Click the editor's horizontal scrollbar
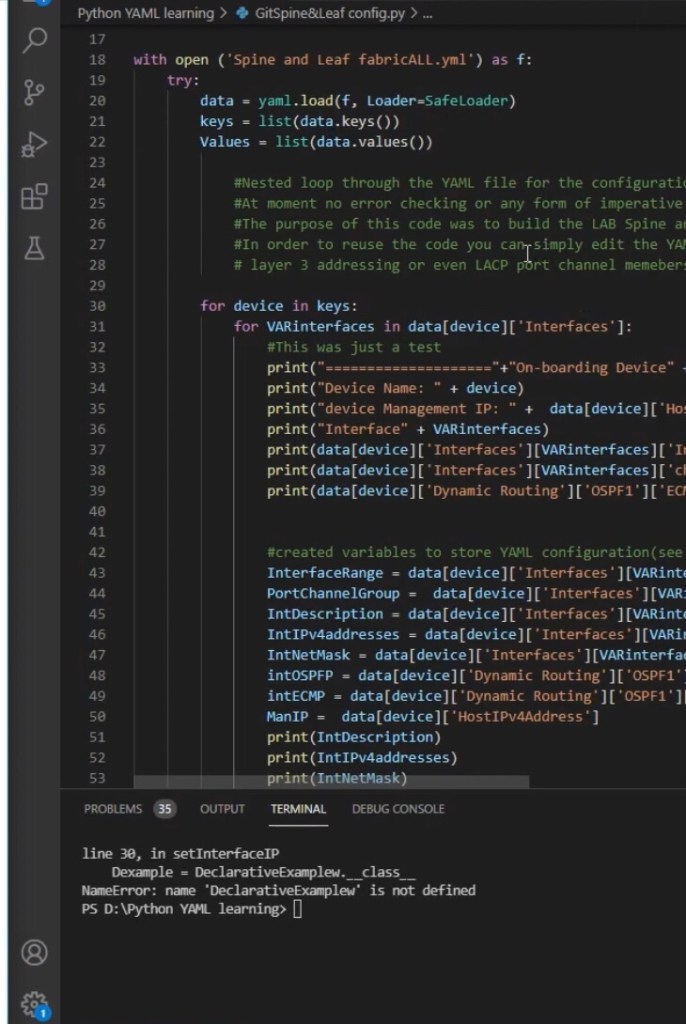Screen dimensions: 686x1024 330,781
